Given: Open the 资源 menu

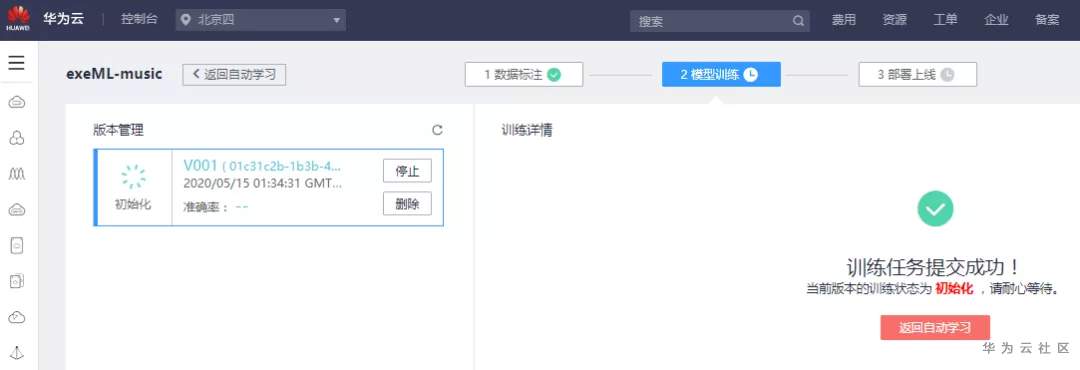Looking at the screenshot, I should (x=895, y=20).
